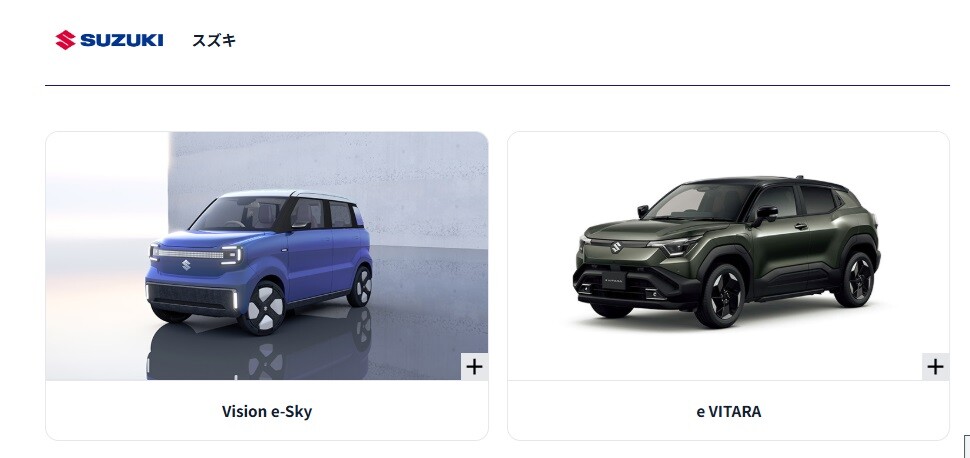Click the rear wheel of the Vision e-Sky
The width and height of the screenshot is (970, 458).
point(359,287)
